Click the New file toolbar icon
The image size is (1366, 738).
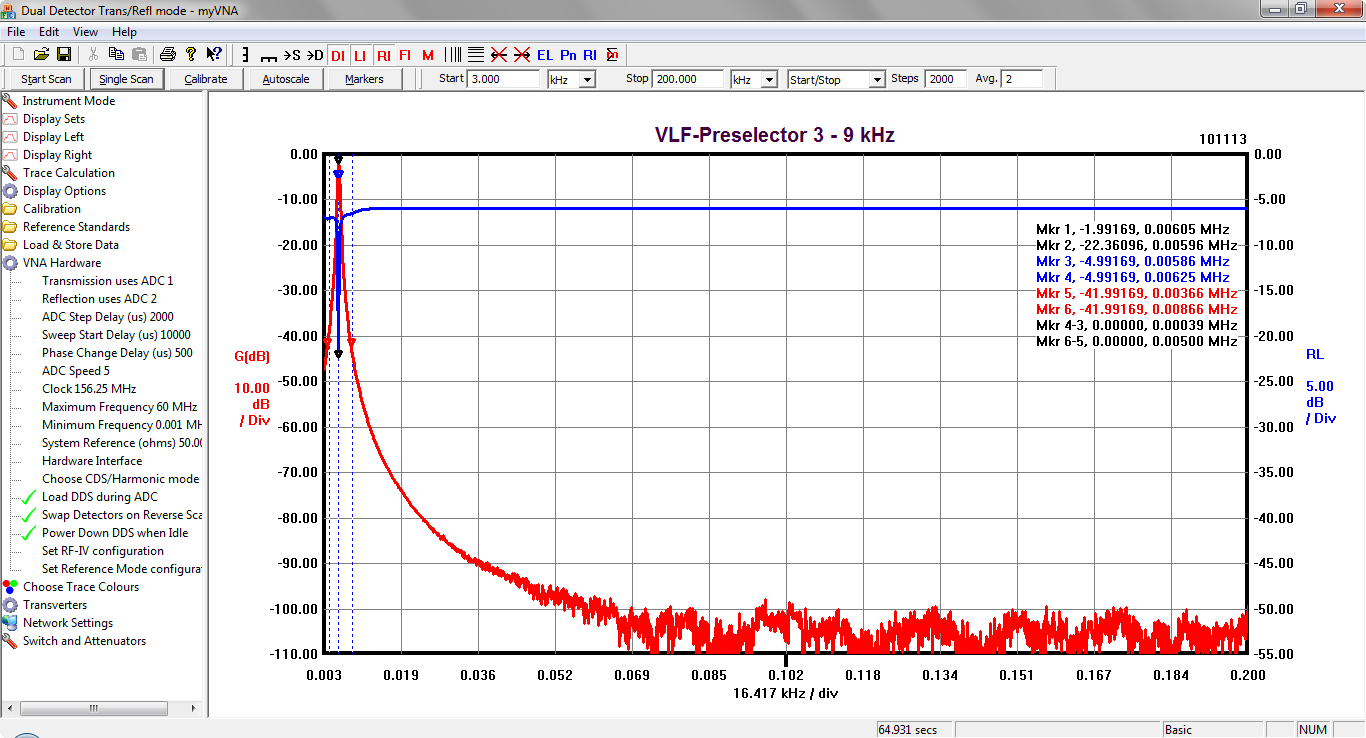pyautogui.click(x=19, y=54)
